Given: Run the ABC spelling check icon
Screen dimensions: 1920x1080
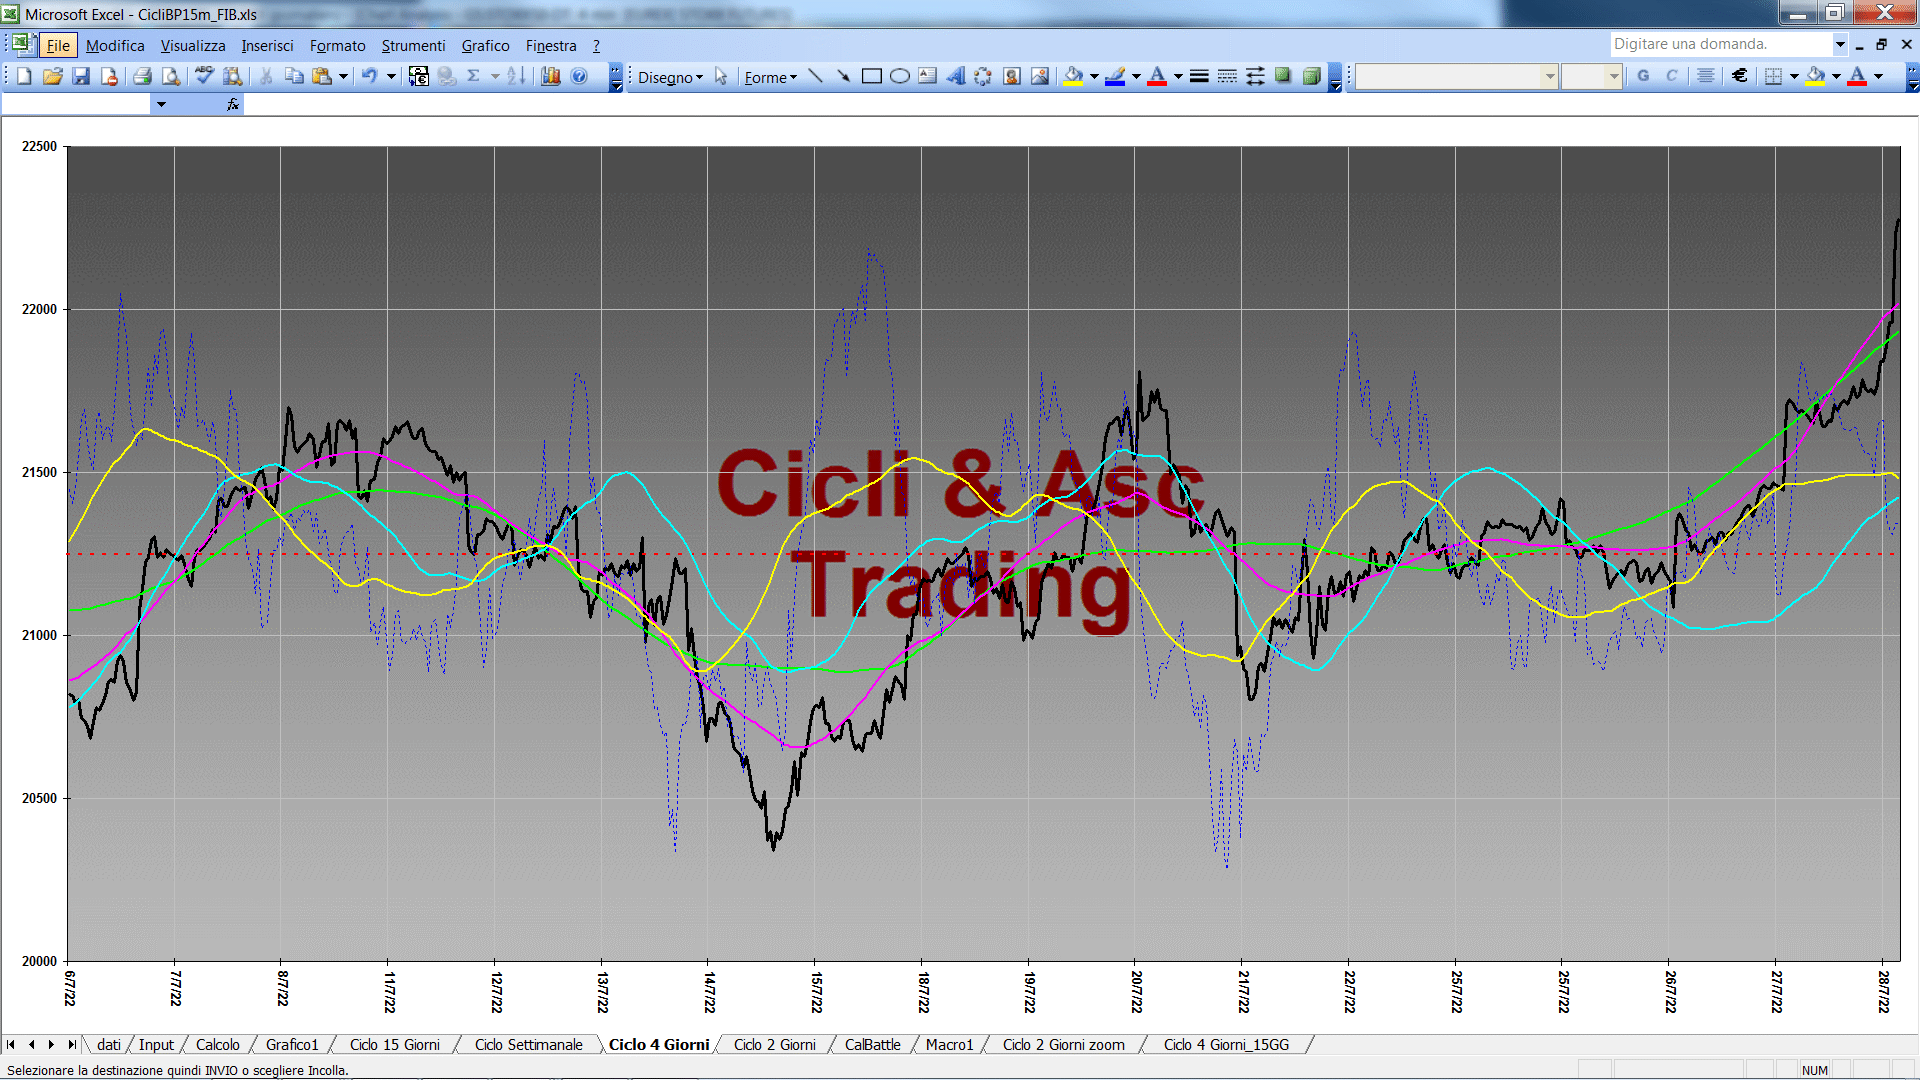Looking at the screenshot, I should click(204, 77).
